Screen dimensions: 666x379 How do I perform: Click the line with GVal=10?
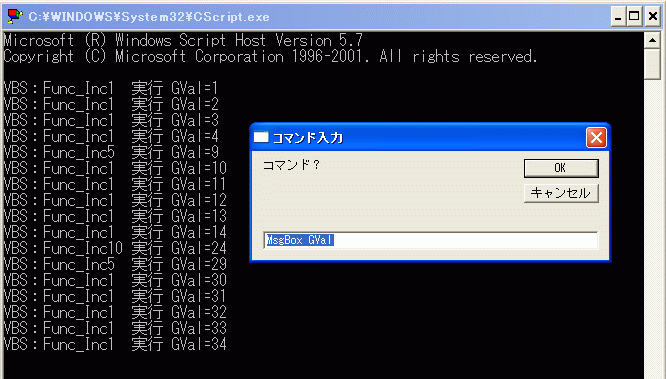(x=115, y=169)
